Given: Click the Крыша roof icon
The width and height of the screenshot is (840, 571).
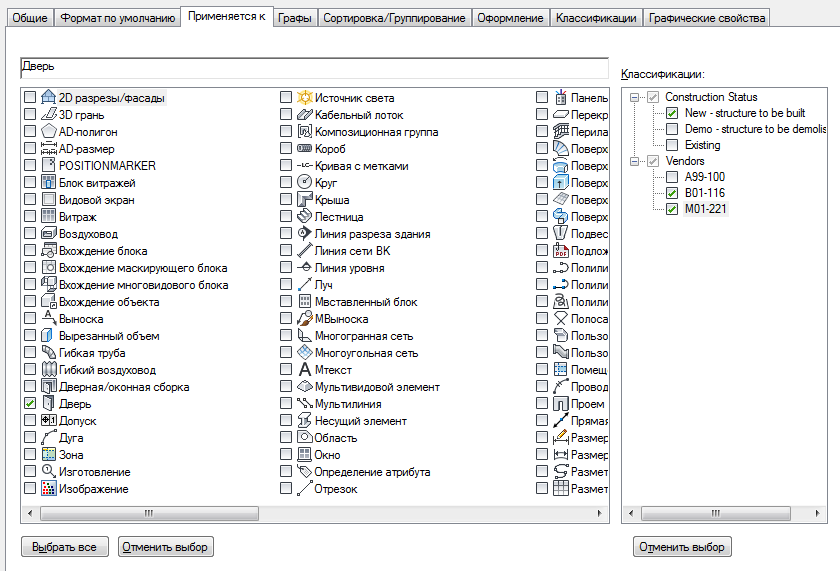Looking at the screenshot, I should [x=305, y=199].
